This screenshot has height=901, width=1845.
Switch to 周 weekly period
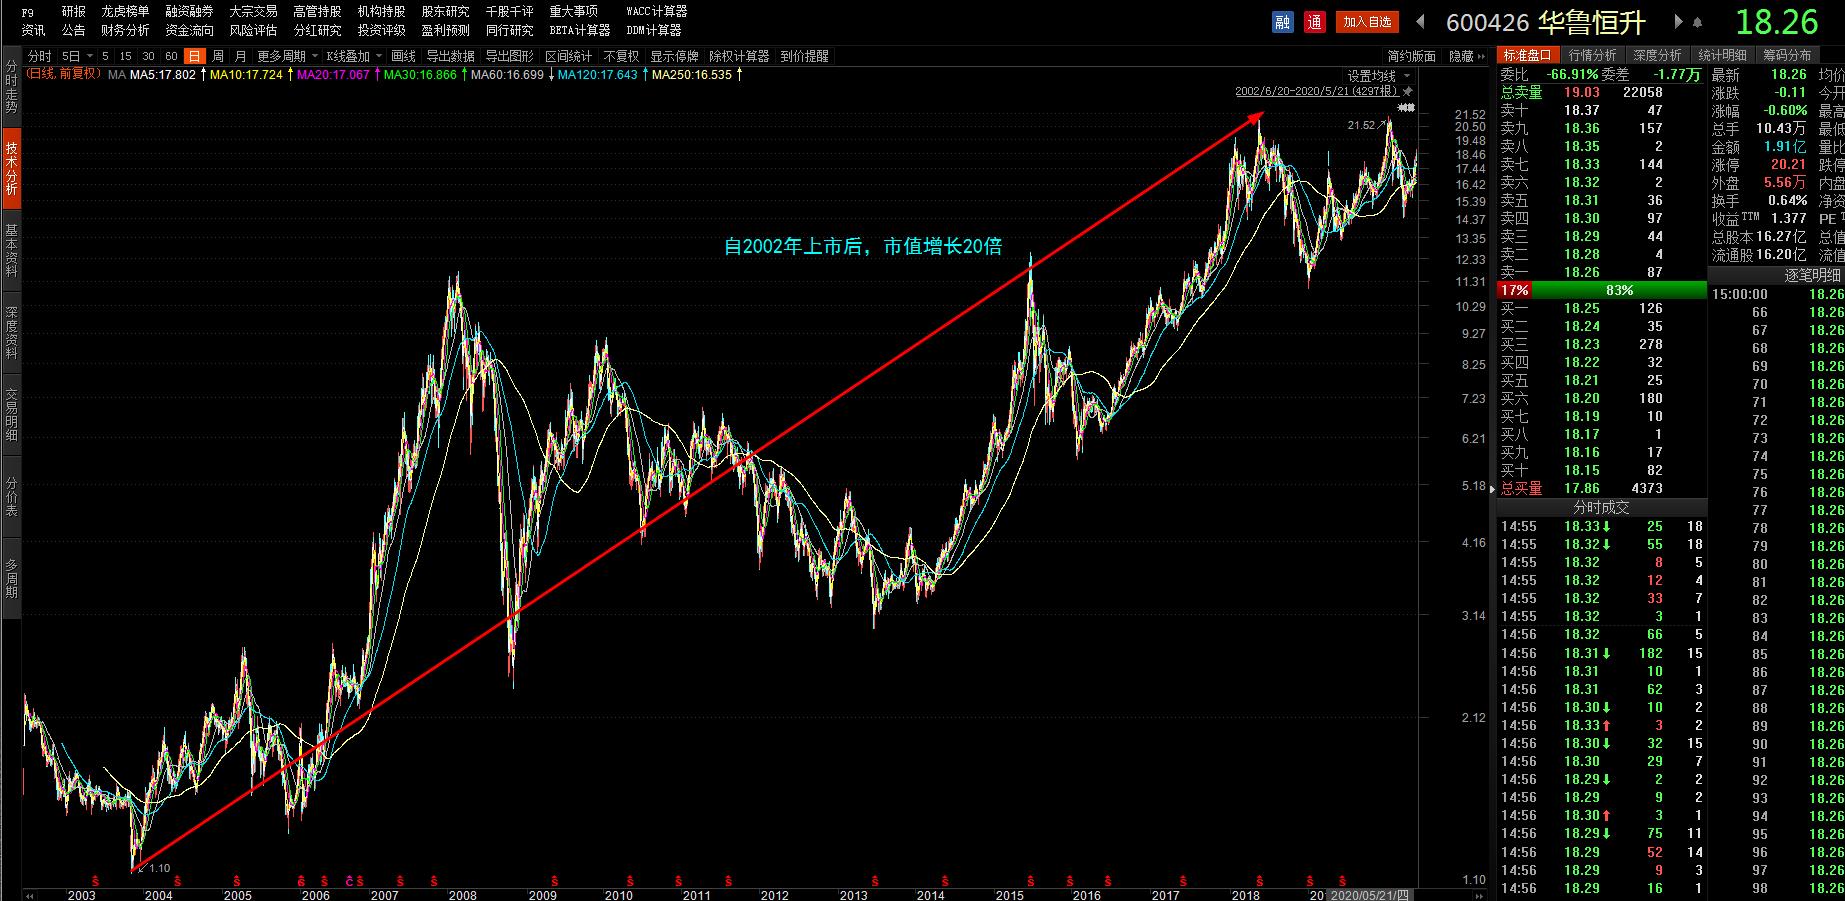pos(218,56)
